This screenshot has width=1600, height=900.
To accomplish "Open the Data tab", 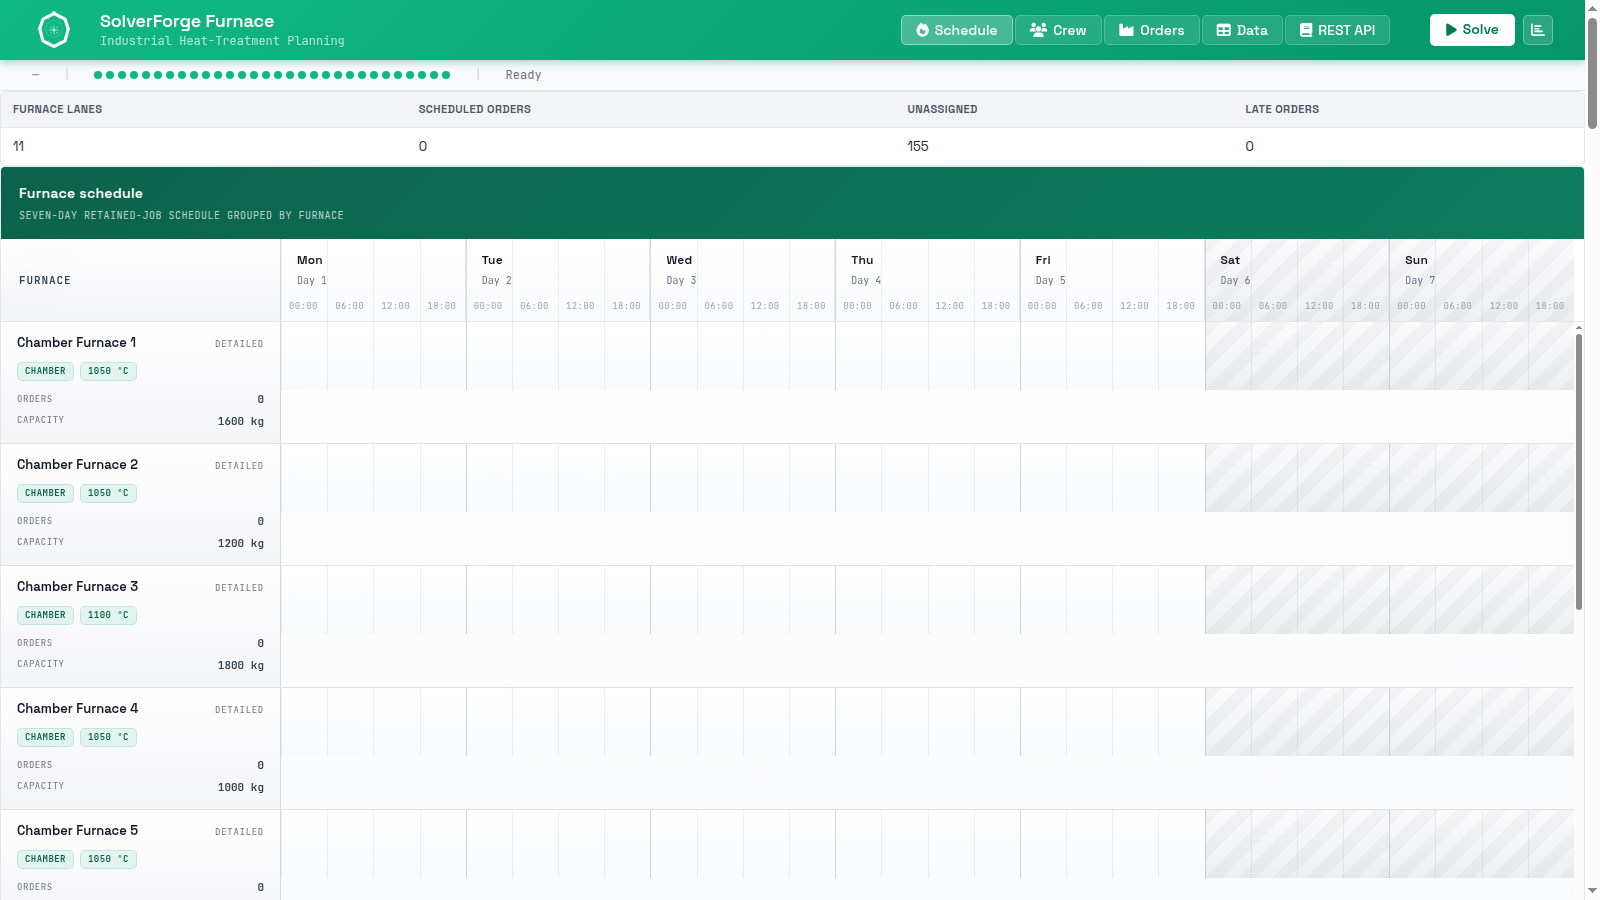I will pos(1242,30).
